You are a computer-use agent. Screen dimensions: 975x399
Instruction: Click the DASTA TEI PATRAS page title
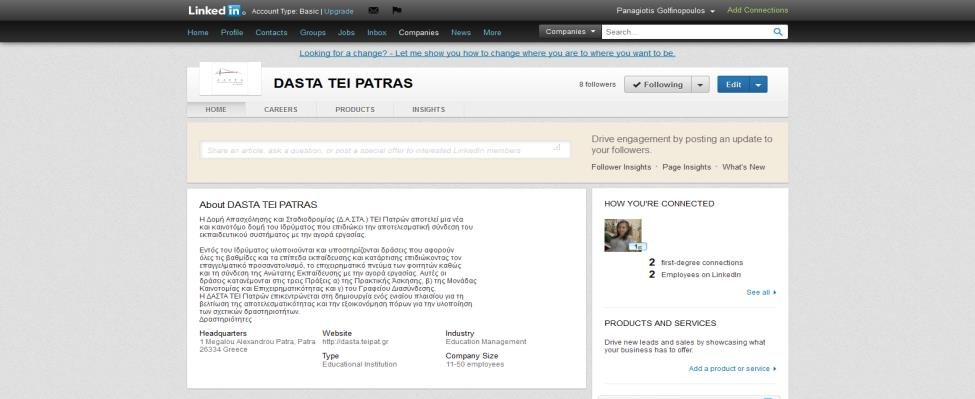tap(343, 83)
